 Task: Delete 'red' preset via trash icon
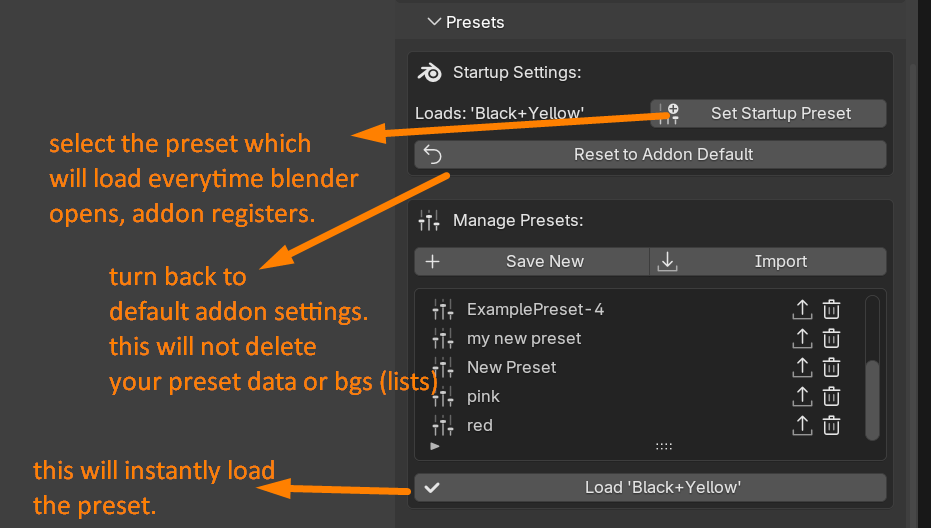coord(831,425)
